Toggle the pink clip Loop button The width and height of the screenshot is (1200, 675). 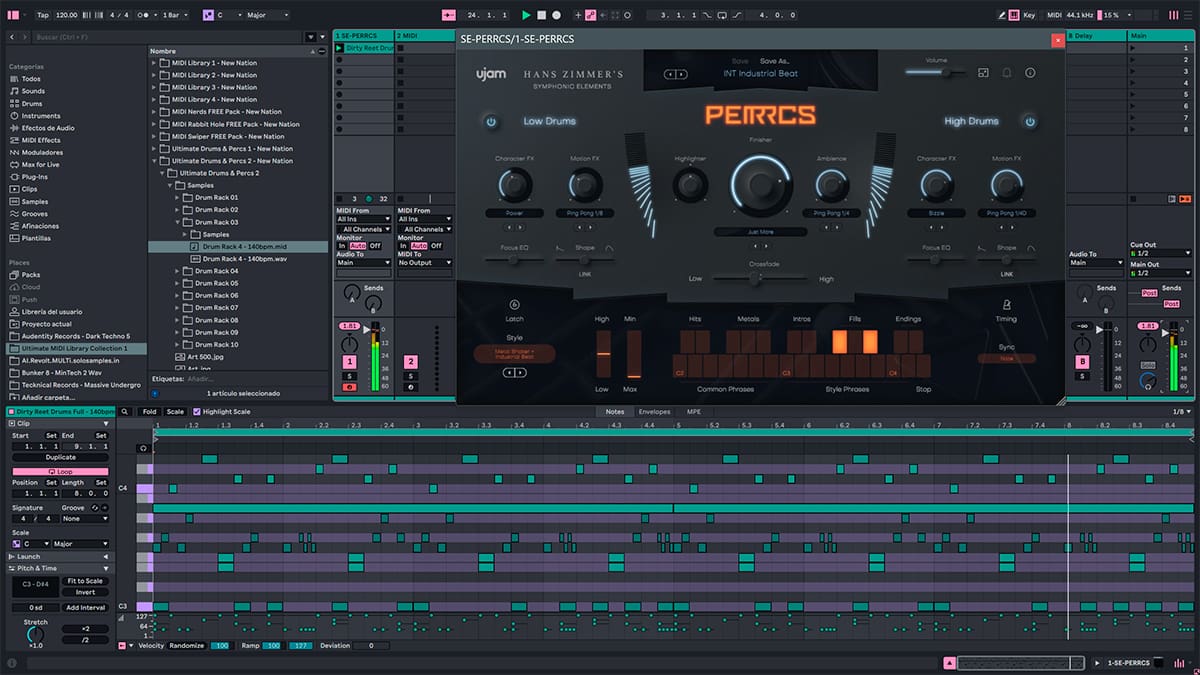[x=60, y=471]
